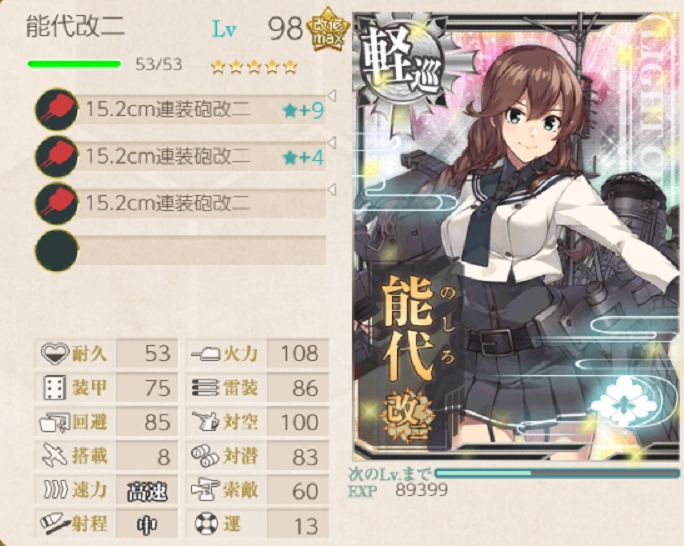Click the 対空 anti-air gun icon
Screen dimensions: 684x546
205,422
